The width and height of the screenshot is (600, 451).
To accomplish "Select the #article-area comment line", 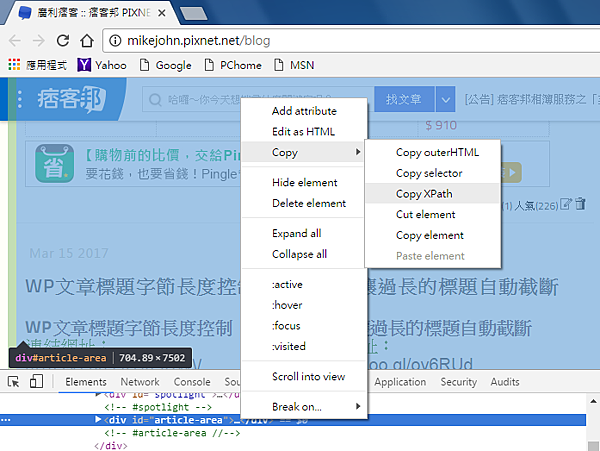I will coord(172,433).
